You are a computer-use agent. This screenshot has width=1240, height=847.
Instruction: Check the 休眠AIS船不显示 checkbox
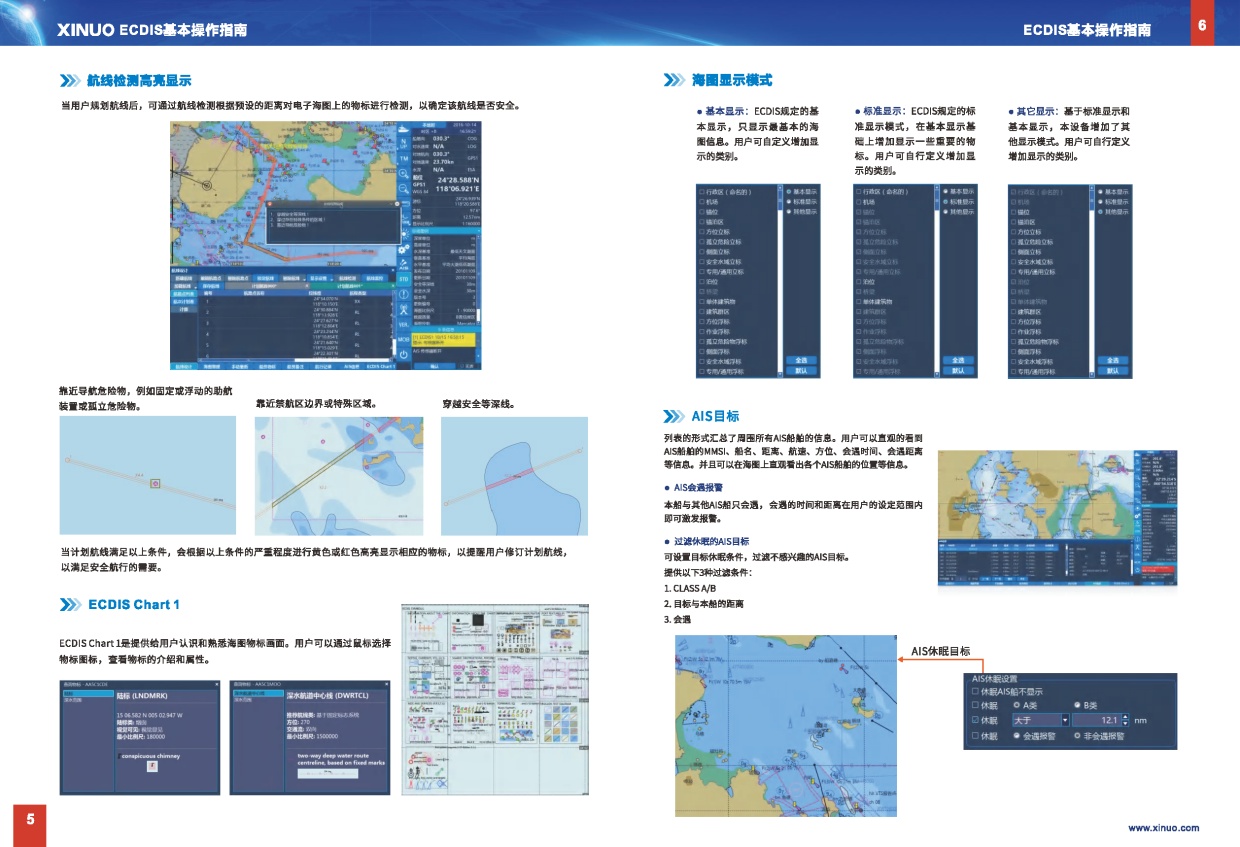point(975,691)
